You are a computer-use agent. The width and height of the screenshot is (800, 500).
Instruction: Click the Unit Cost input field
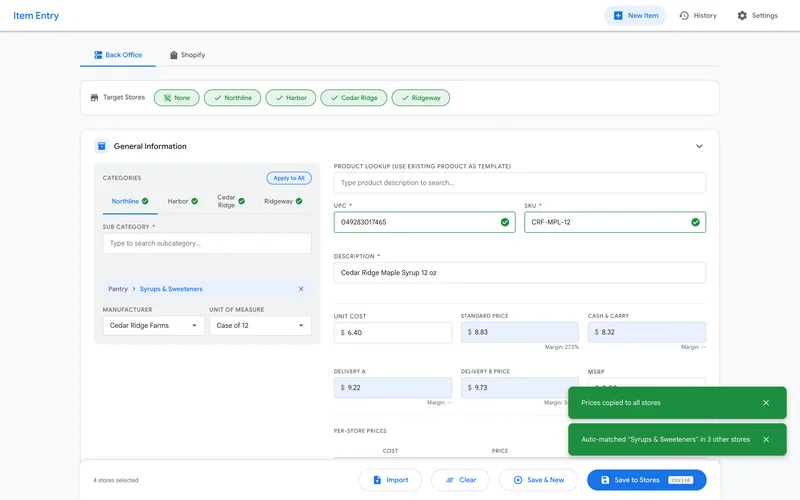[393, 333]
